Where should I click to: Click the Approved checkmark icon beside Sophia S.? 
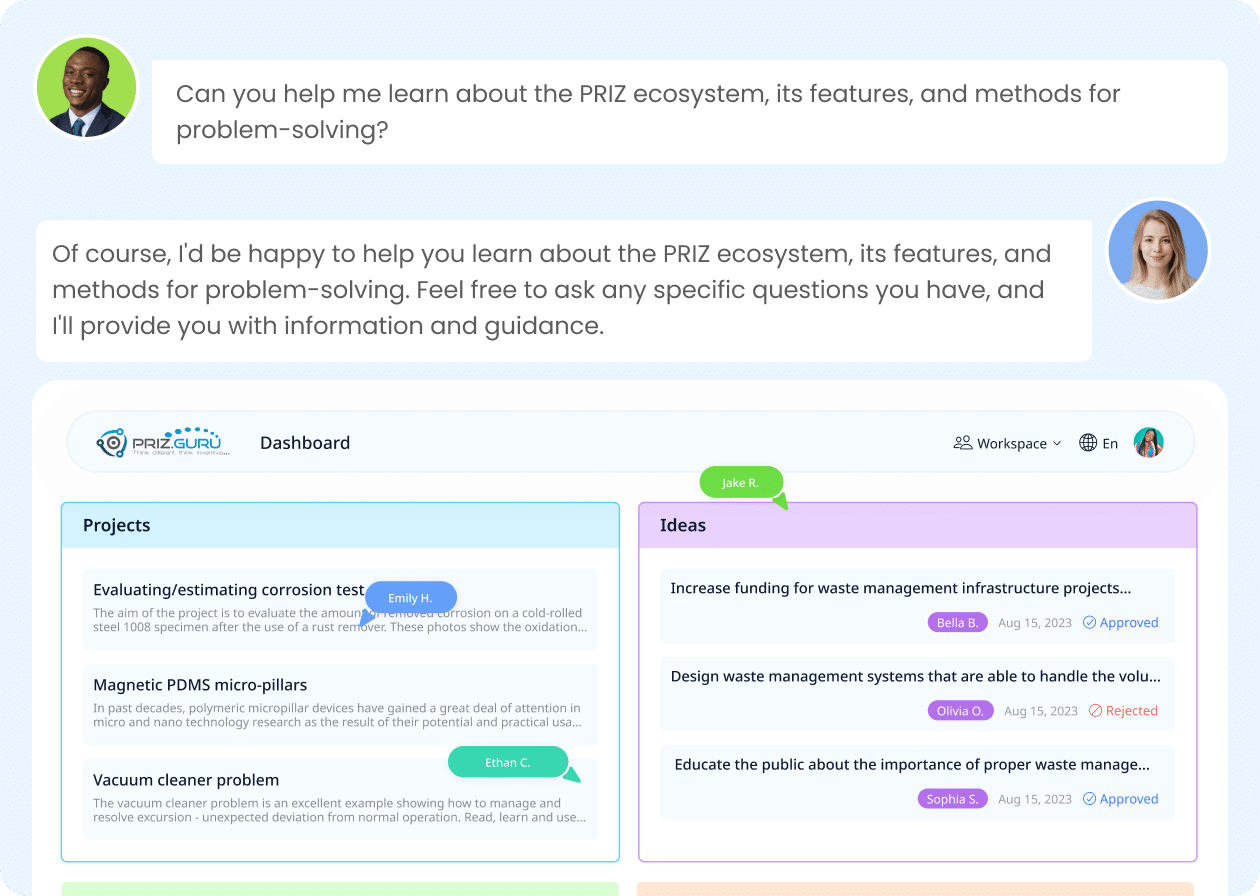tap(1090, 799)
